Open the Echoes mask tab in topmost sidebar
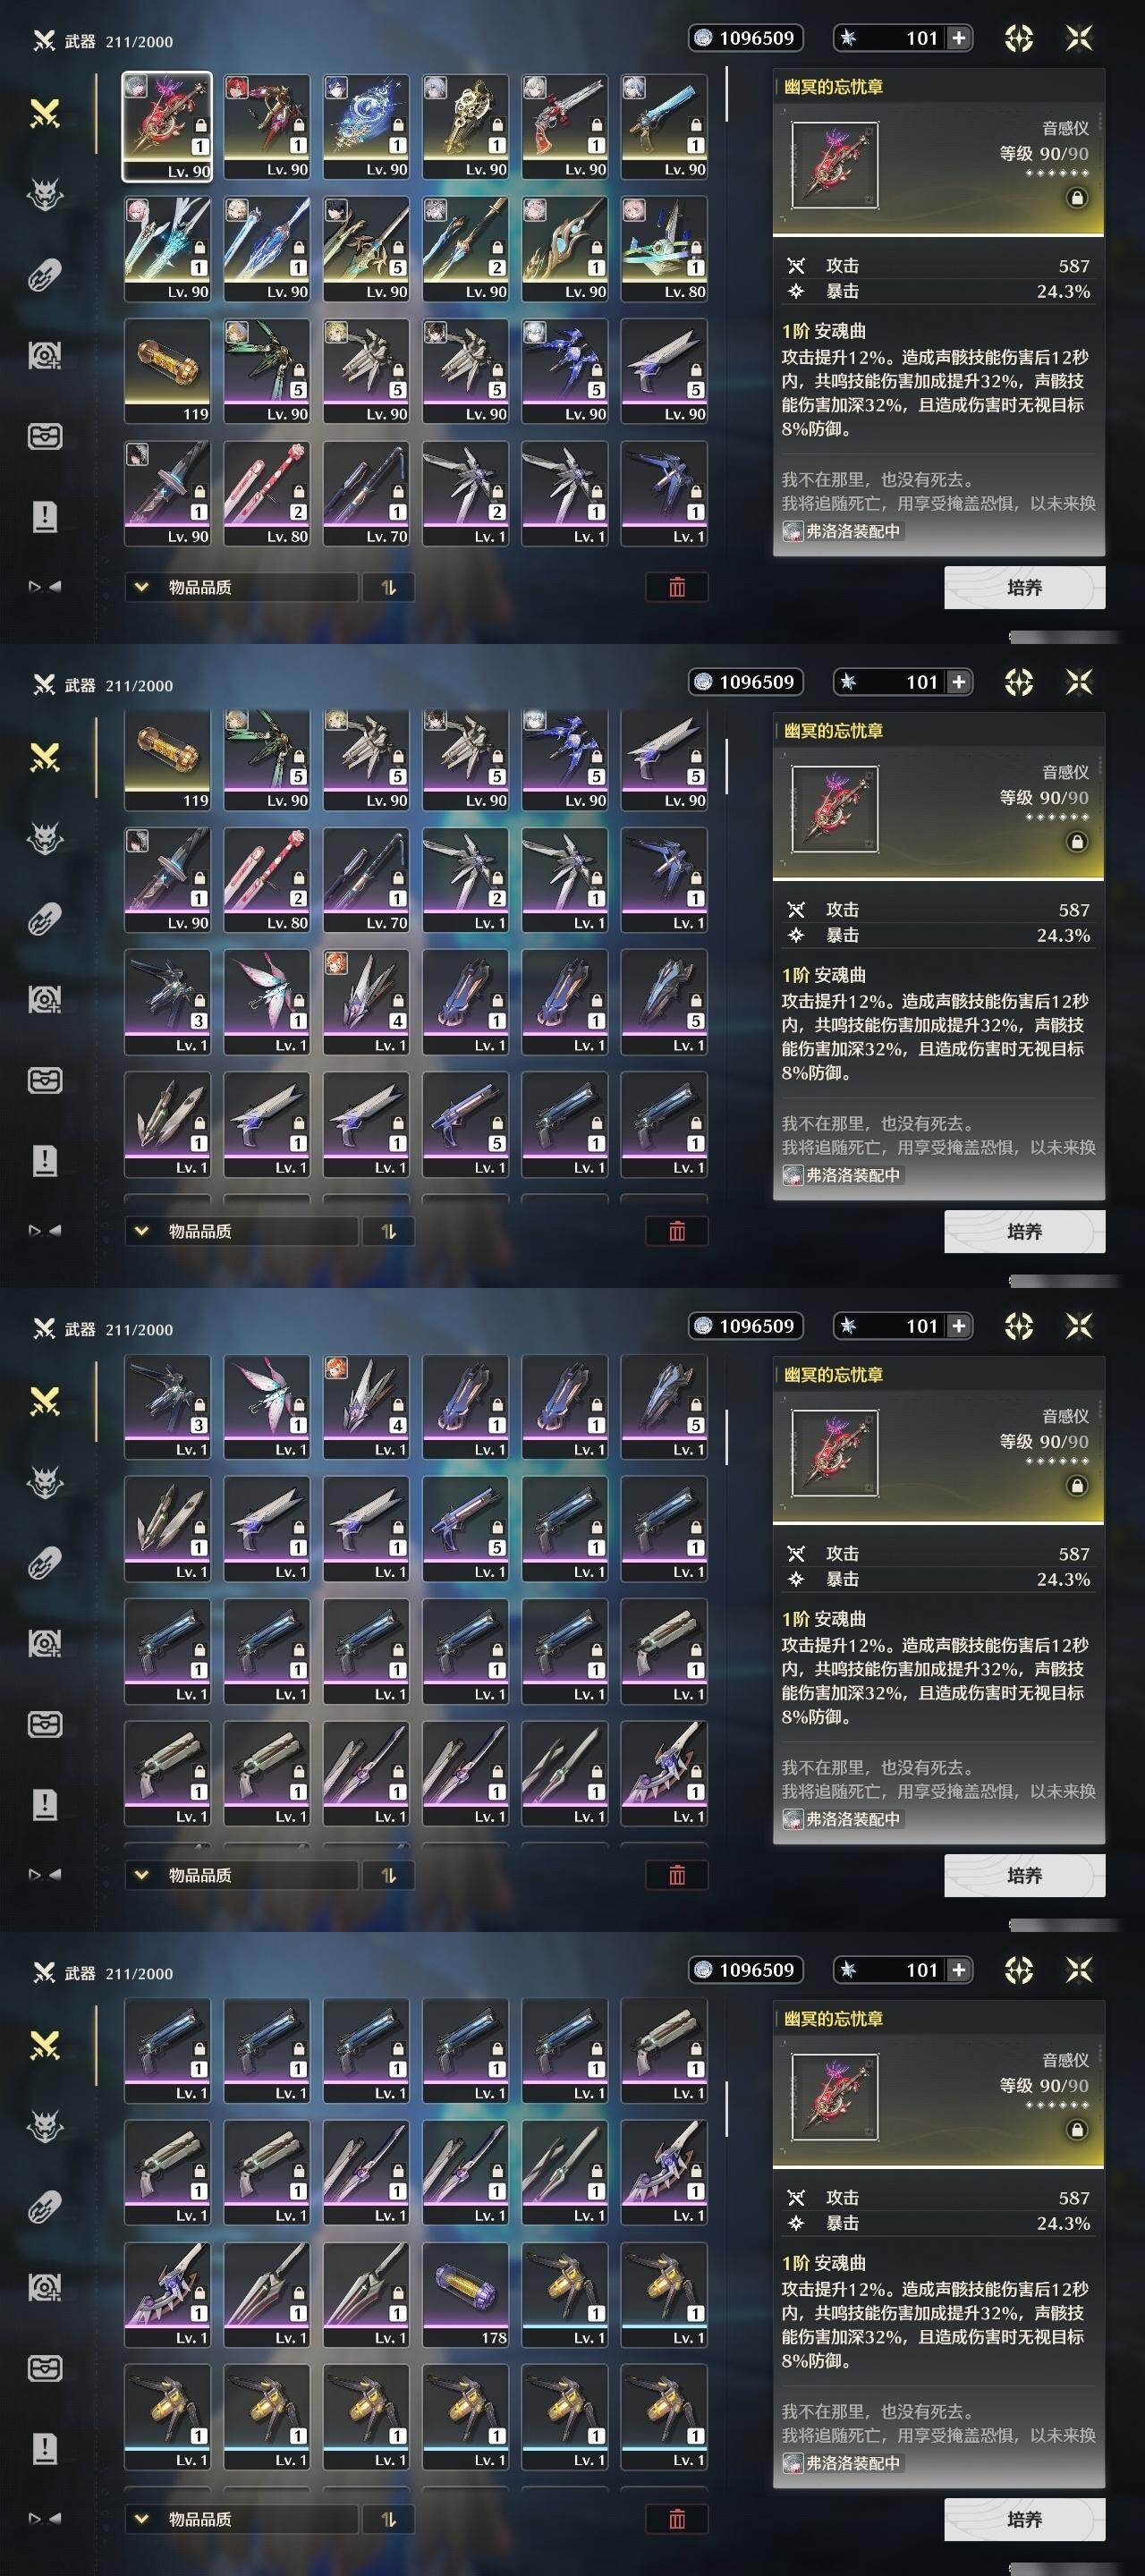 (x=45, y=194)
